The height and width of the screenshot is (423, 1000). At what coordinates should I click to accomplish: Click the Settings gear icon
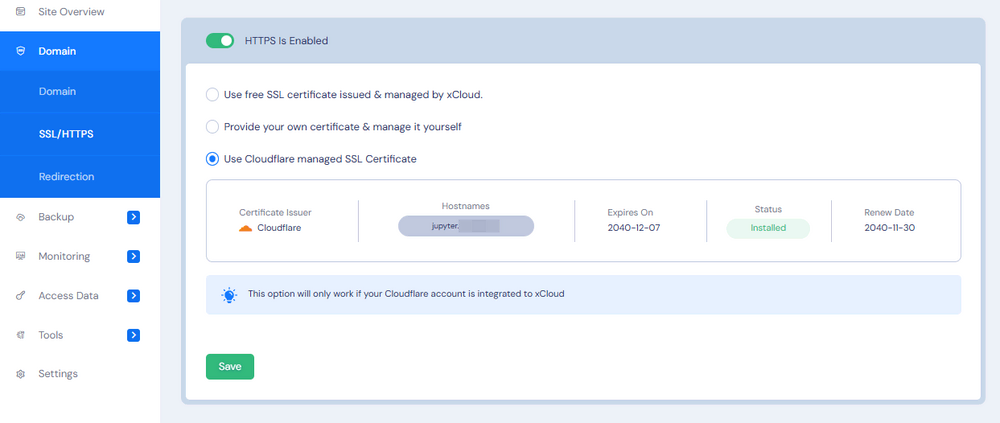(20, 374)
